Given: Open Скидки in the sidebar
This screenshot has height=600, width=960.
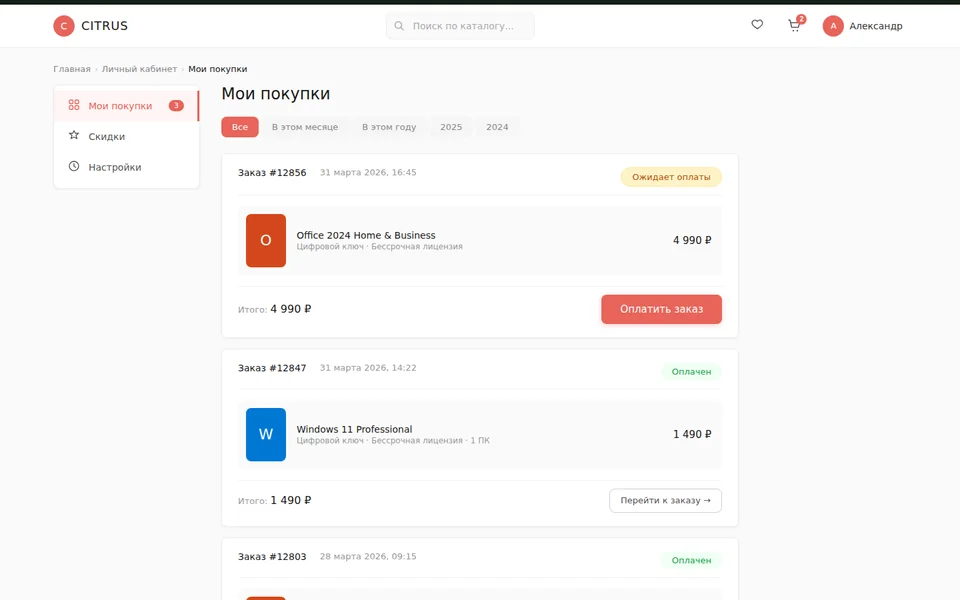Looking at the screenshot, I should (x=126, y=137).
